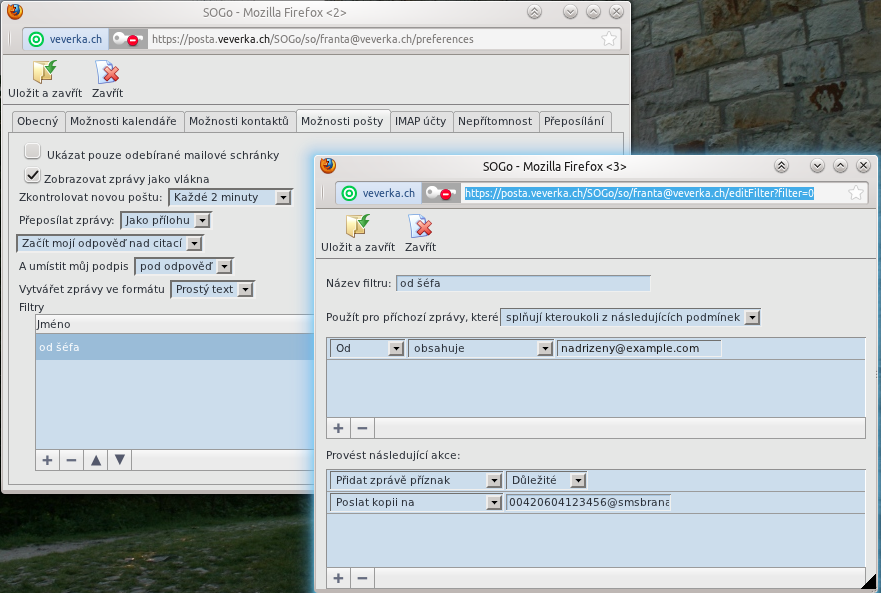The image size is (881, 593).
Task: Toggle Zobrazovat zprávy jako vlákna checkbox
Action: pyautogui.click(x=33, y=176)
